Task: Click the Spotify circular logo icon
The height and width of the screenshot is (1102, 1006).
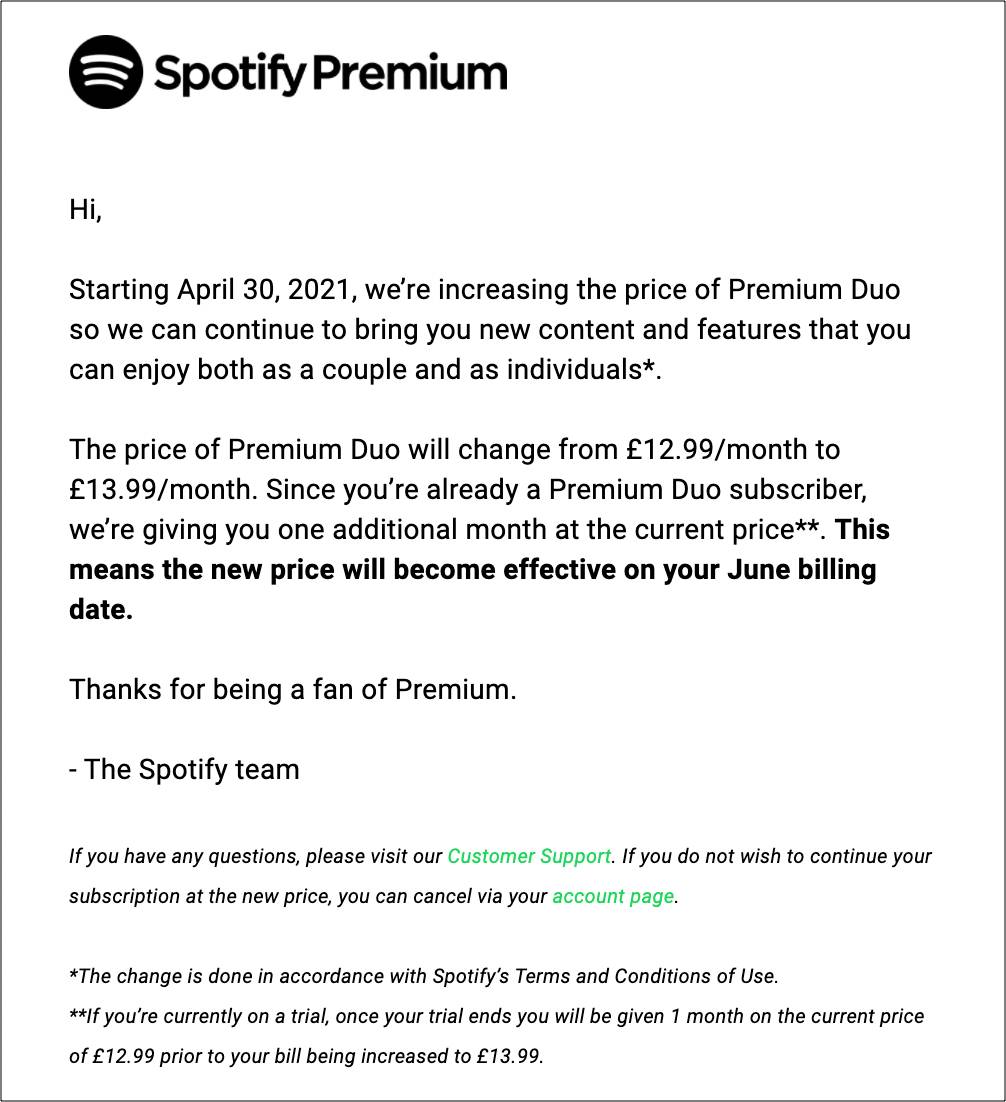Action: [106, 72]
